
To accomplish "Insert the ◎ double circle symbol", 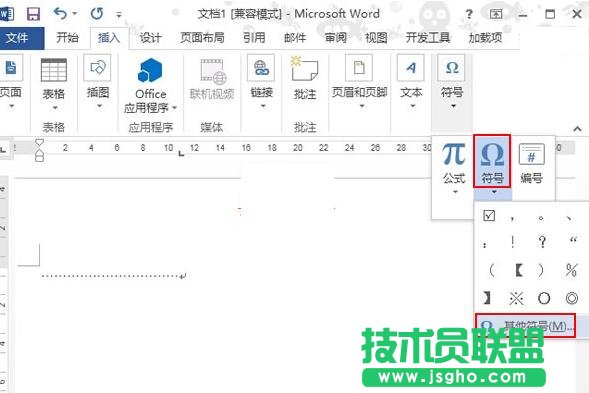I will [572, 299].
